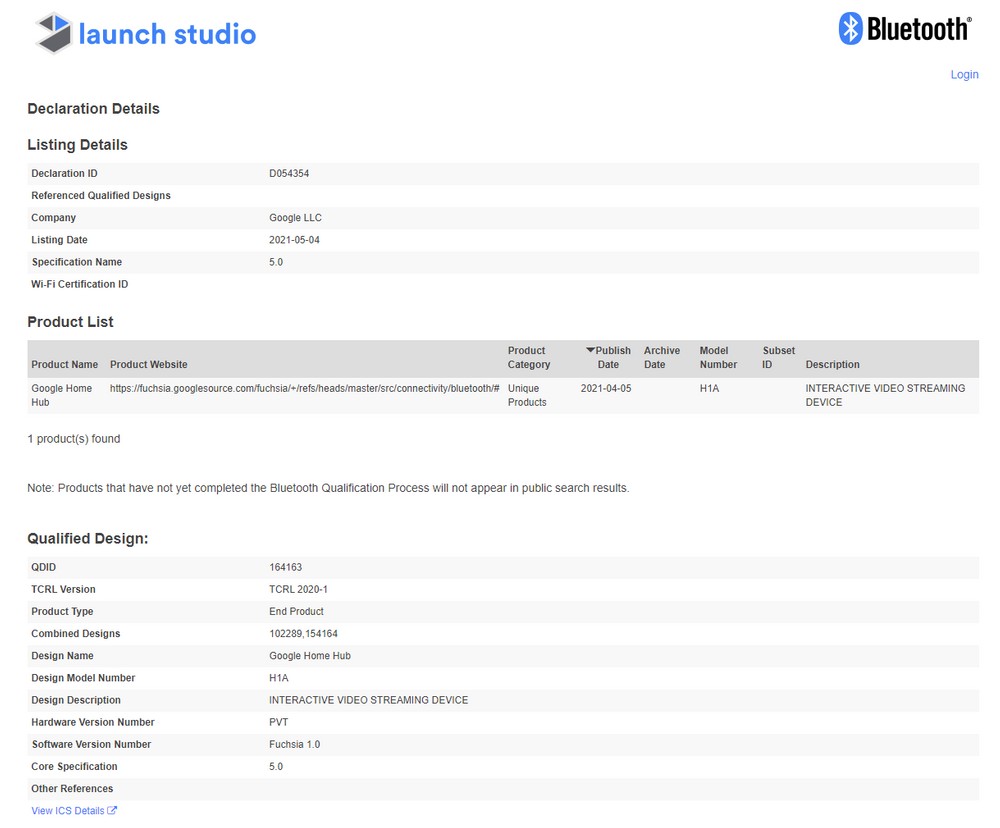This screenshot has width=1000, height=828.
Task: Click the fuchsia.googlesource.com product website URL
Action: [304, 388]
